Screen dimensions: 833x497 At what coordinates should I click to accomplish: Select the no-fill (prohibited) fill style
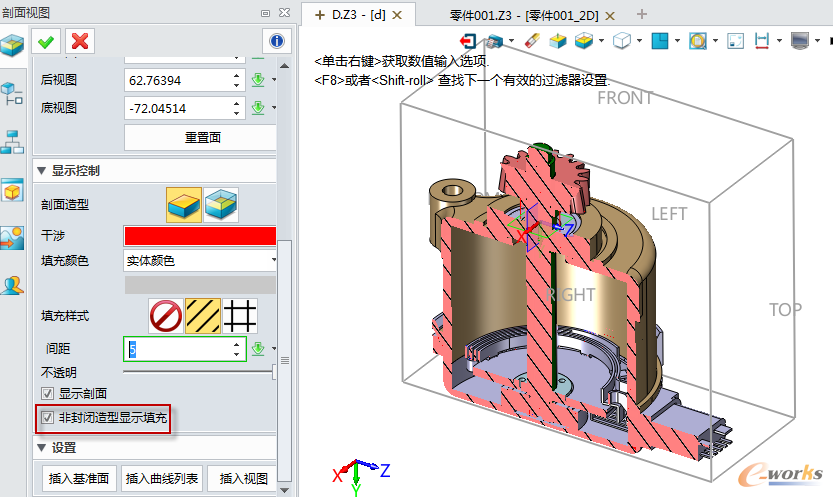point(165,315)
